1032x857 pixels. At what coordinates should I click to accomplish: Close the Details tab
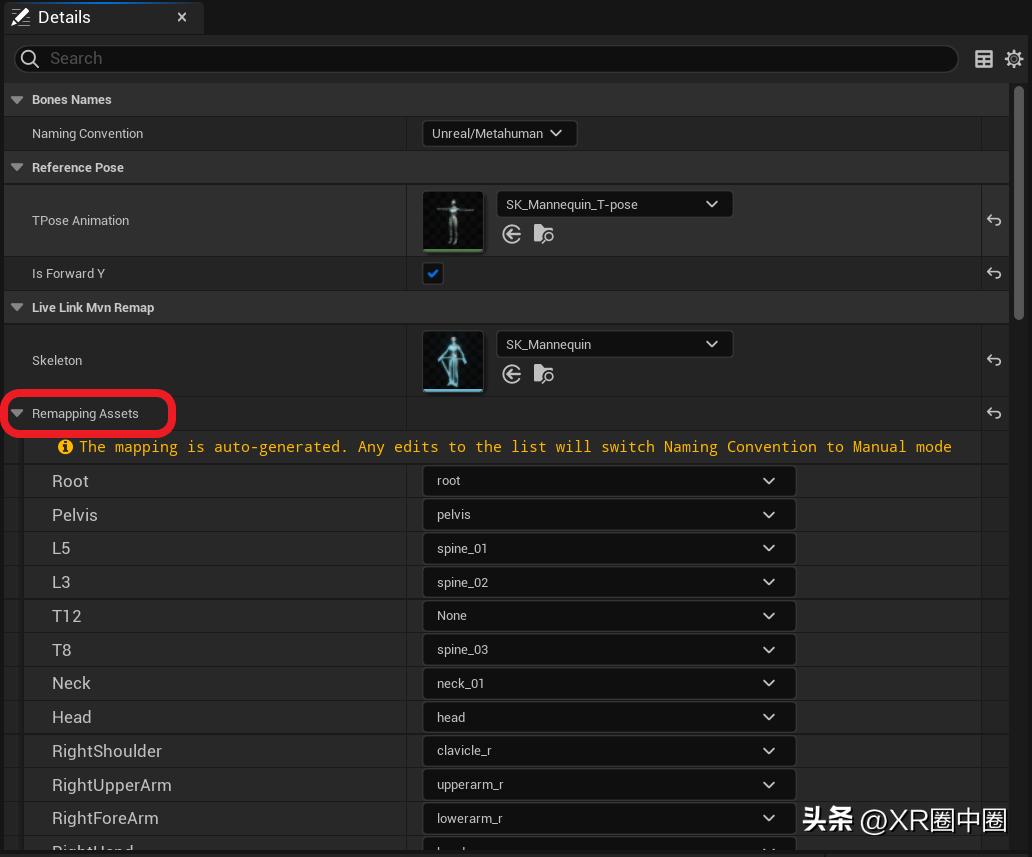[x=182, y=17]
